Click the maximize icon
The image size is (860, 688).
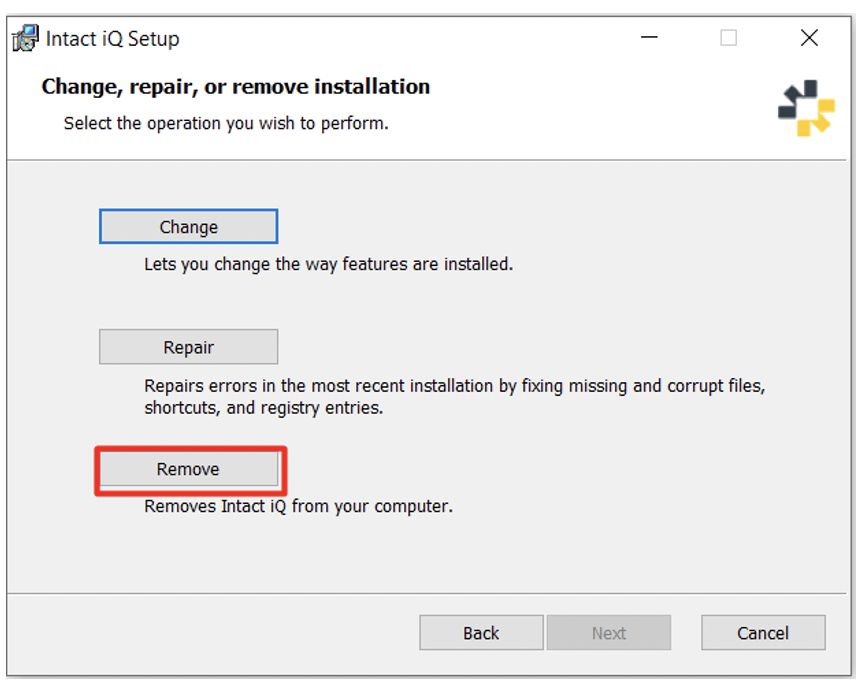[729, 38]
